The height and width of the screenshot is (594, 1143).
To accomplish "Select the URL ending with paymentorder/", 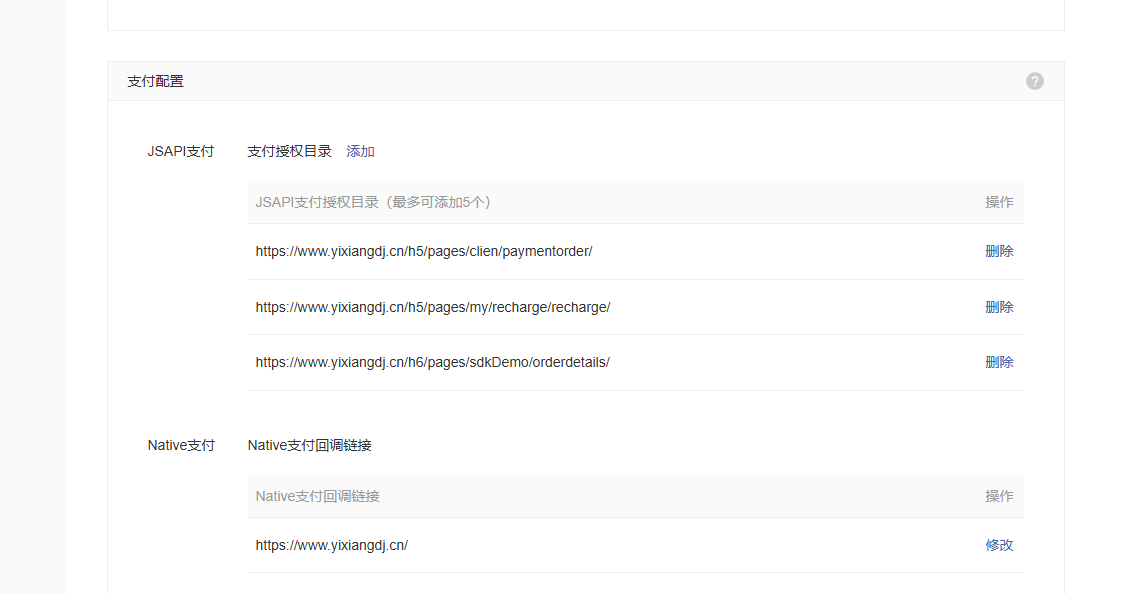I will [x=424, y=251].
